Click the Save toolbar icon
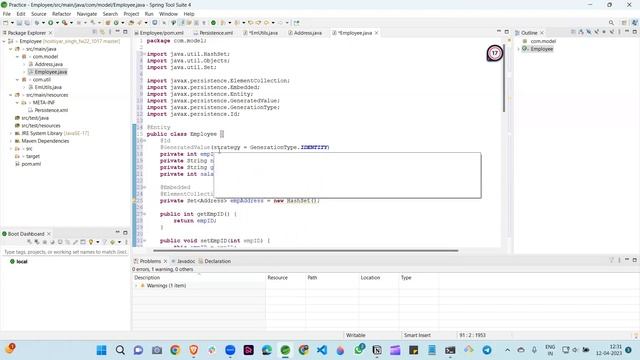Viewport: 640px width, 360px height. (x=19, y=23)
